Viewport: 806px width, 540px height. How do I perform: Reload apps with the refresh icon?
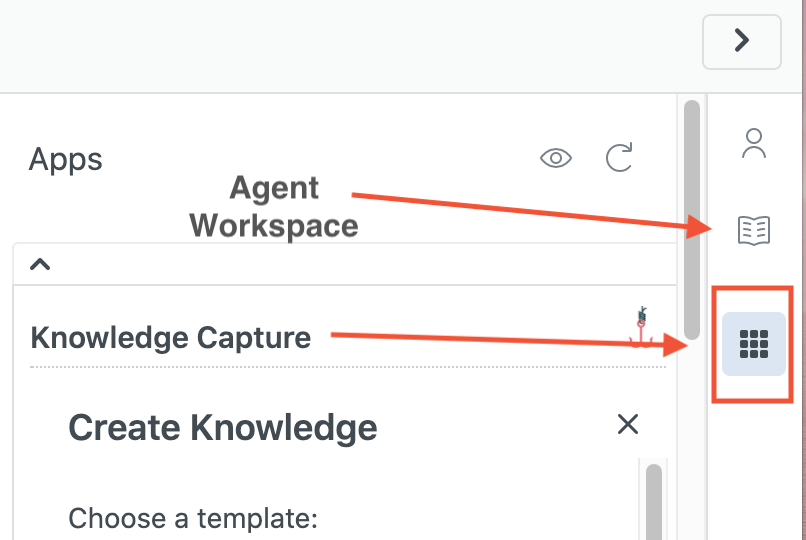(620, 158)
